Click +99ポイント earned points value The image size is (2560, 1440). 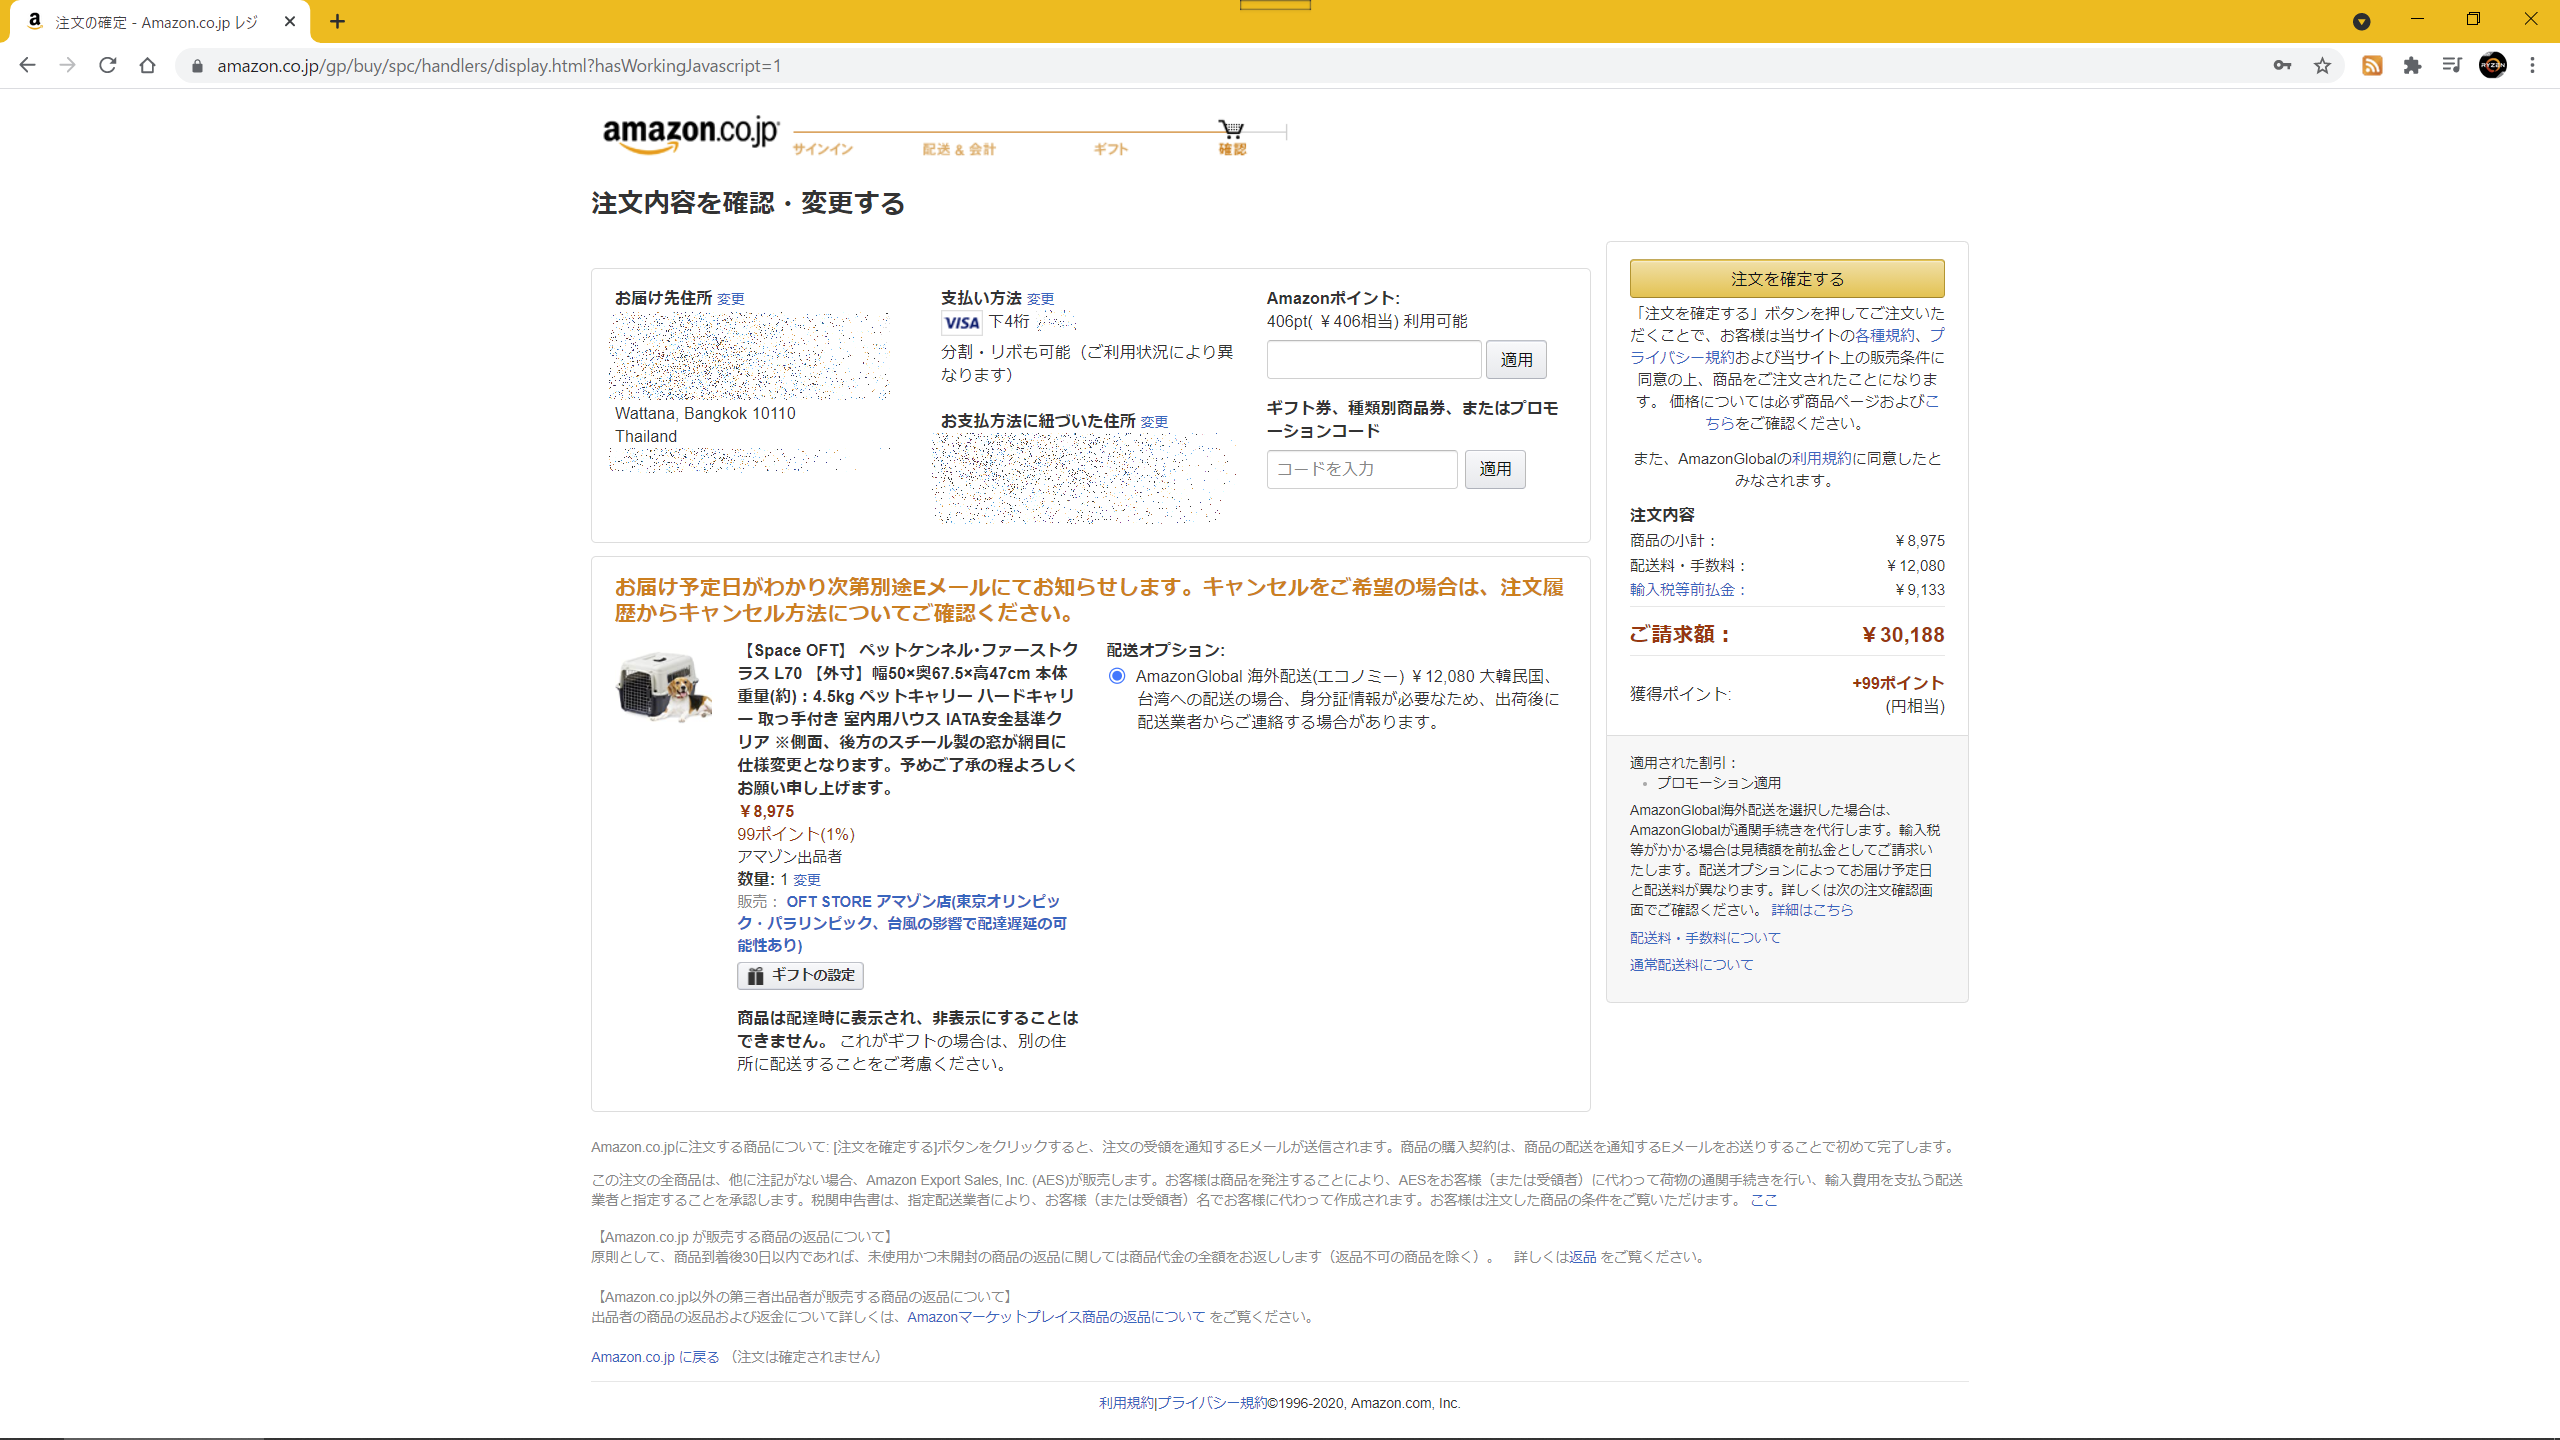(x=1898, y=683)
